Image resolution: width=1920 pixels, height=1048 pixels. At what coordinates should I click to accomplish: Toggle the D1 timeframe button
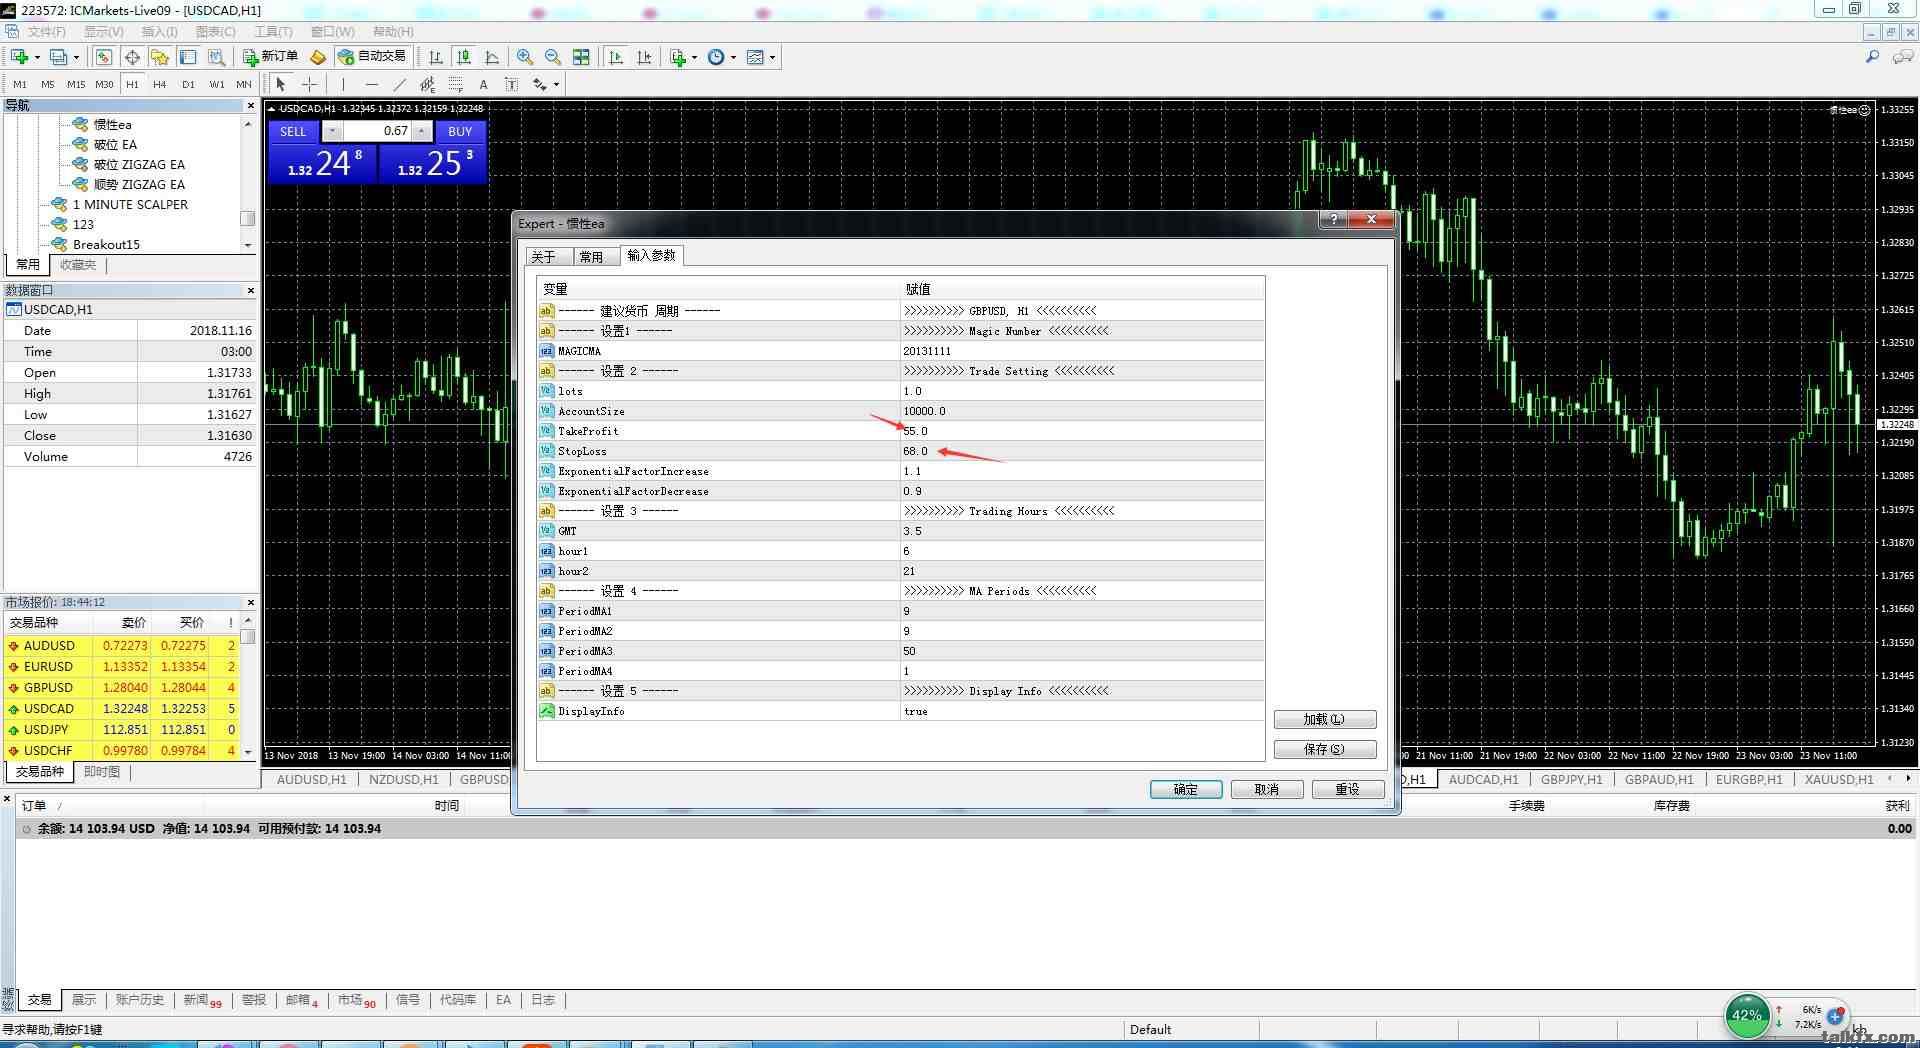coord(188,84)
